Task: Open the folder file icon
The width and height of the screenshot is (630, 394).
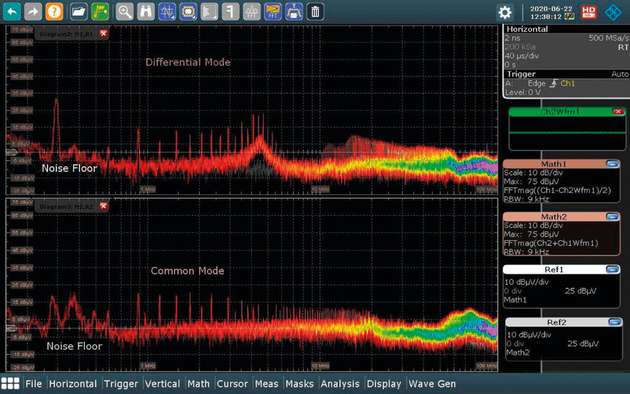Action: click(x=78, y=12)
